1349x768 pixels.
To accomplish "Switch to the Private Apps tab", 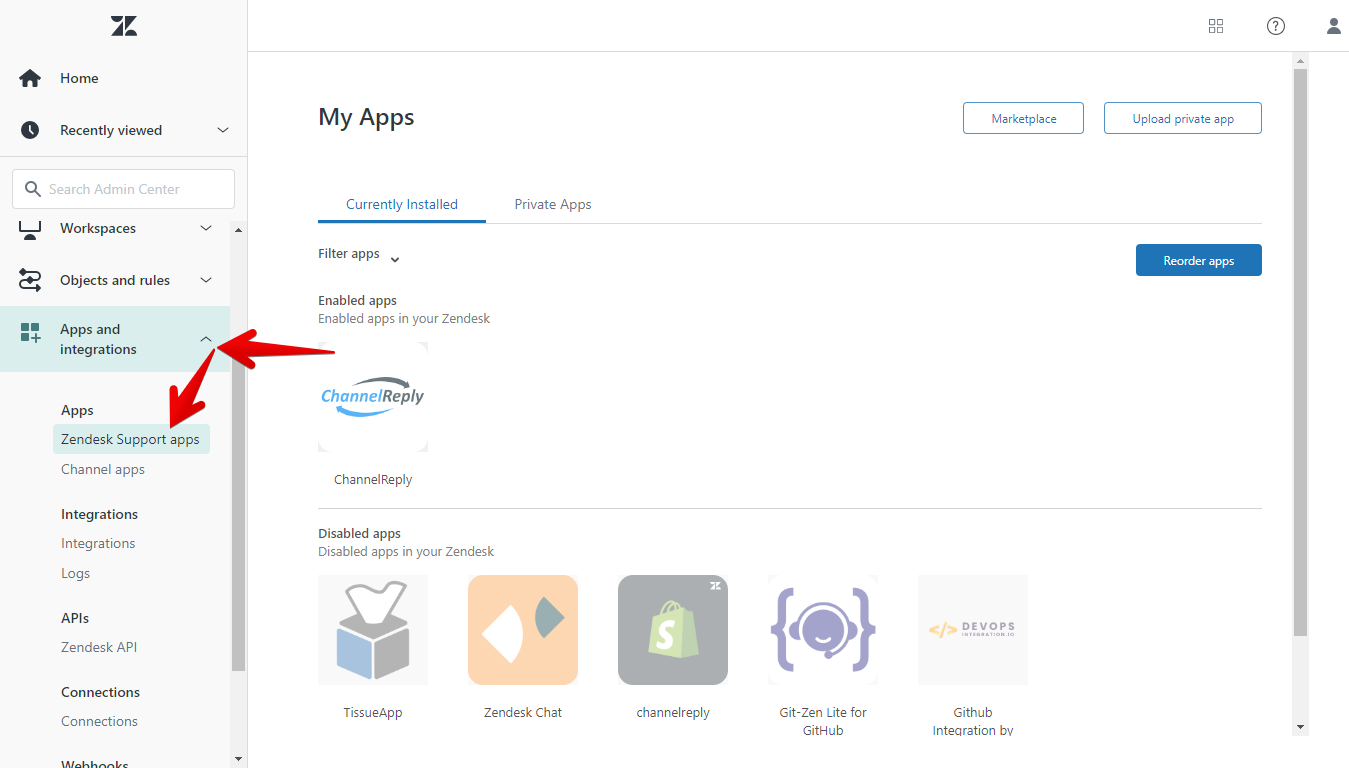I will (x=553, y=204).
